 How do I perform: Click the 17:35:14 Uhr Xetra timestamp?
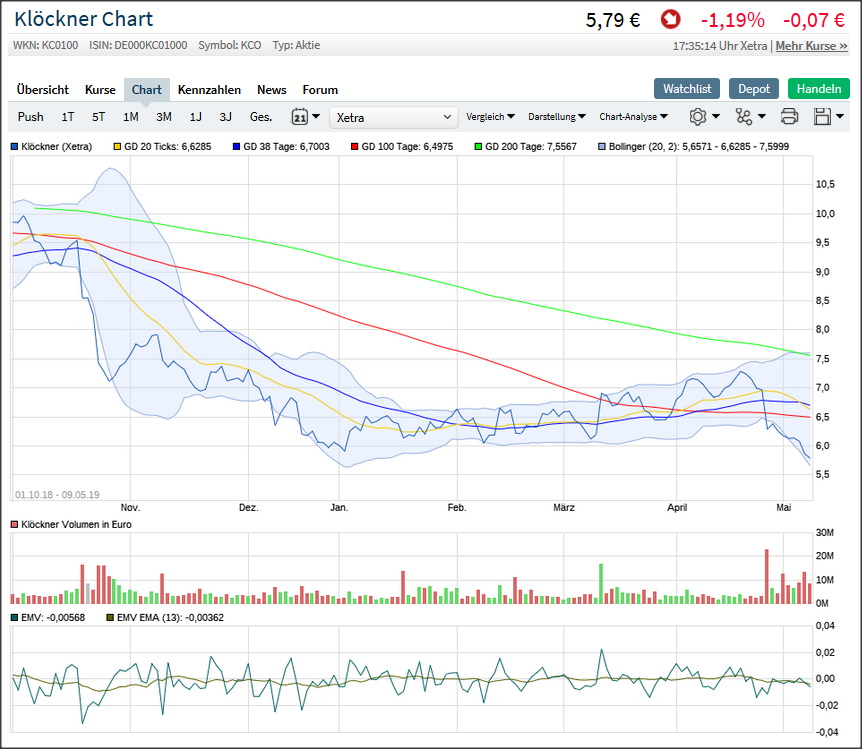720,46
